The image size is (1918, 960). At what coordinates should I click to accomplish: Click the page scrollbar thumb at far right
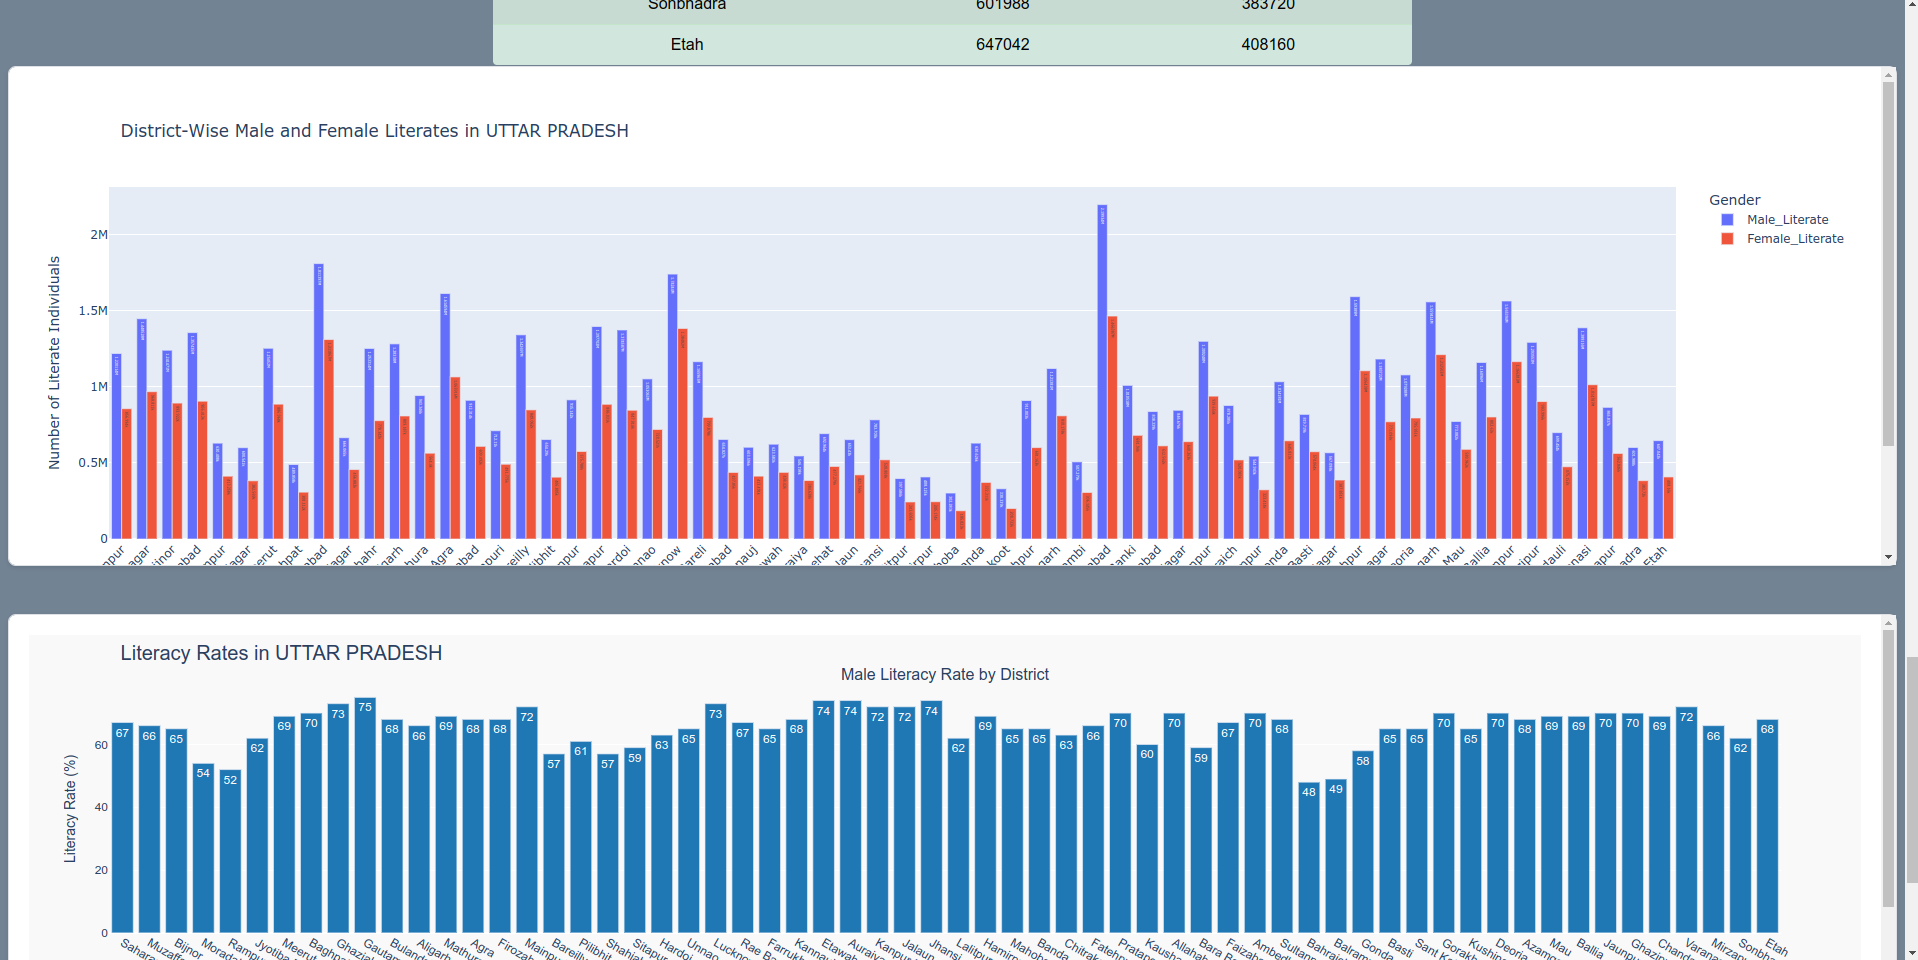(x=1911, y=769)
